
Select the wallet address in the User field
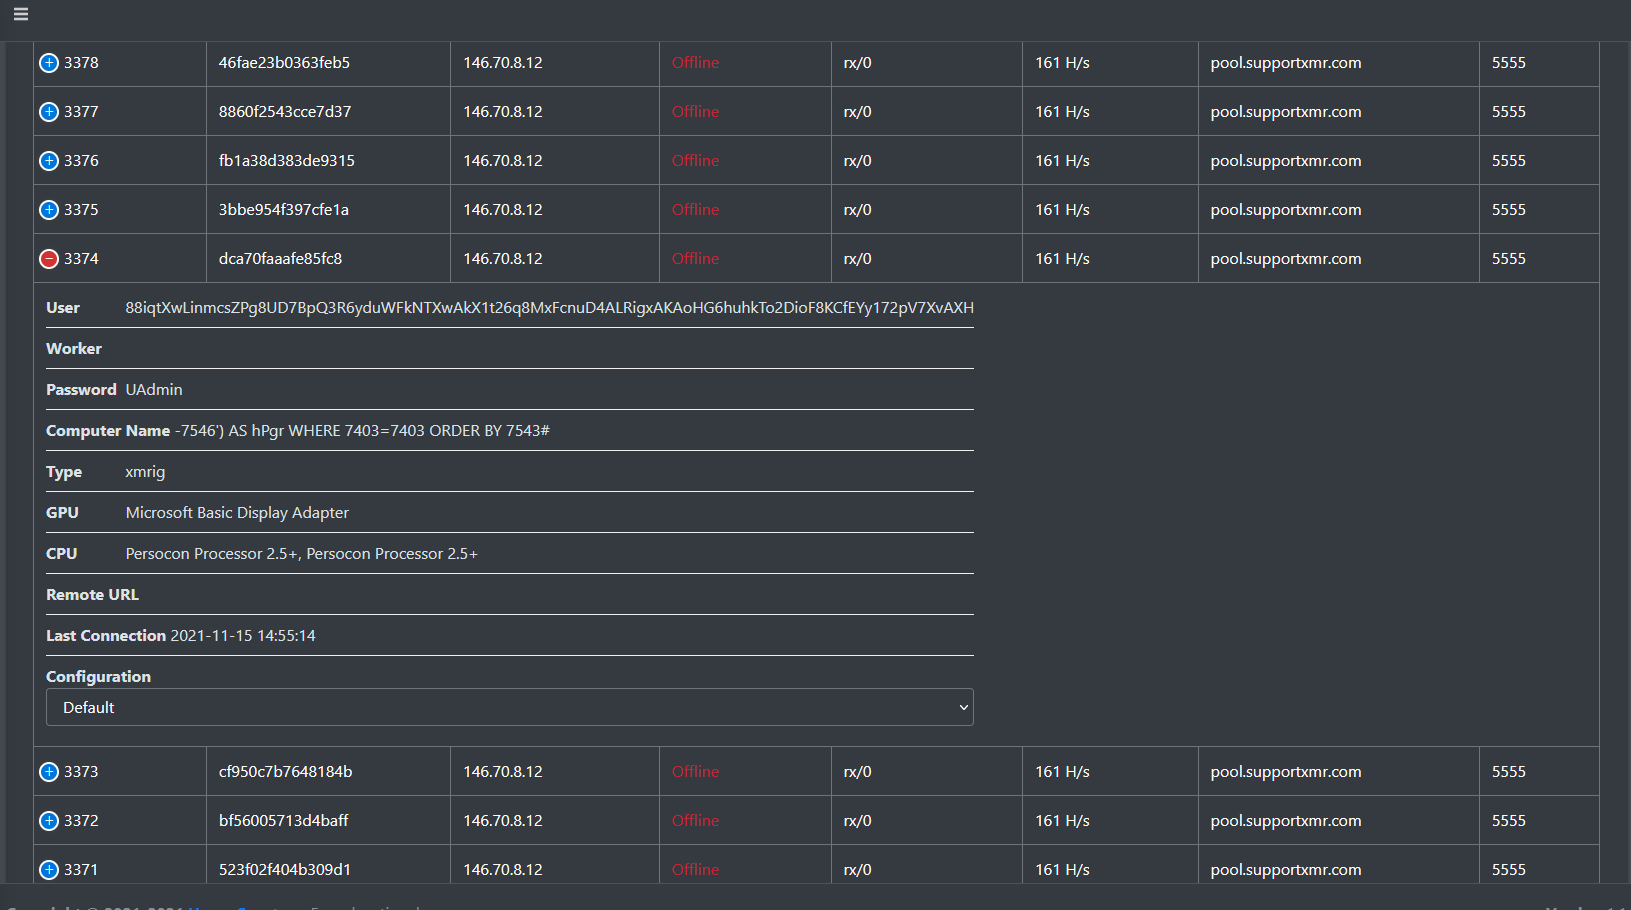548,308
